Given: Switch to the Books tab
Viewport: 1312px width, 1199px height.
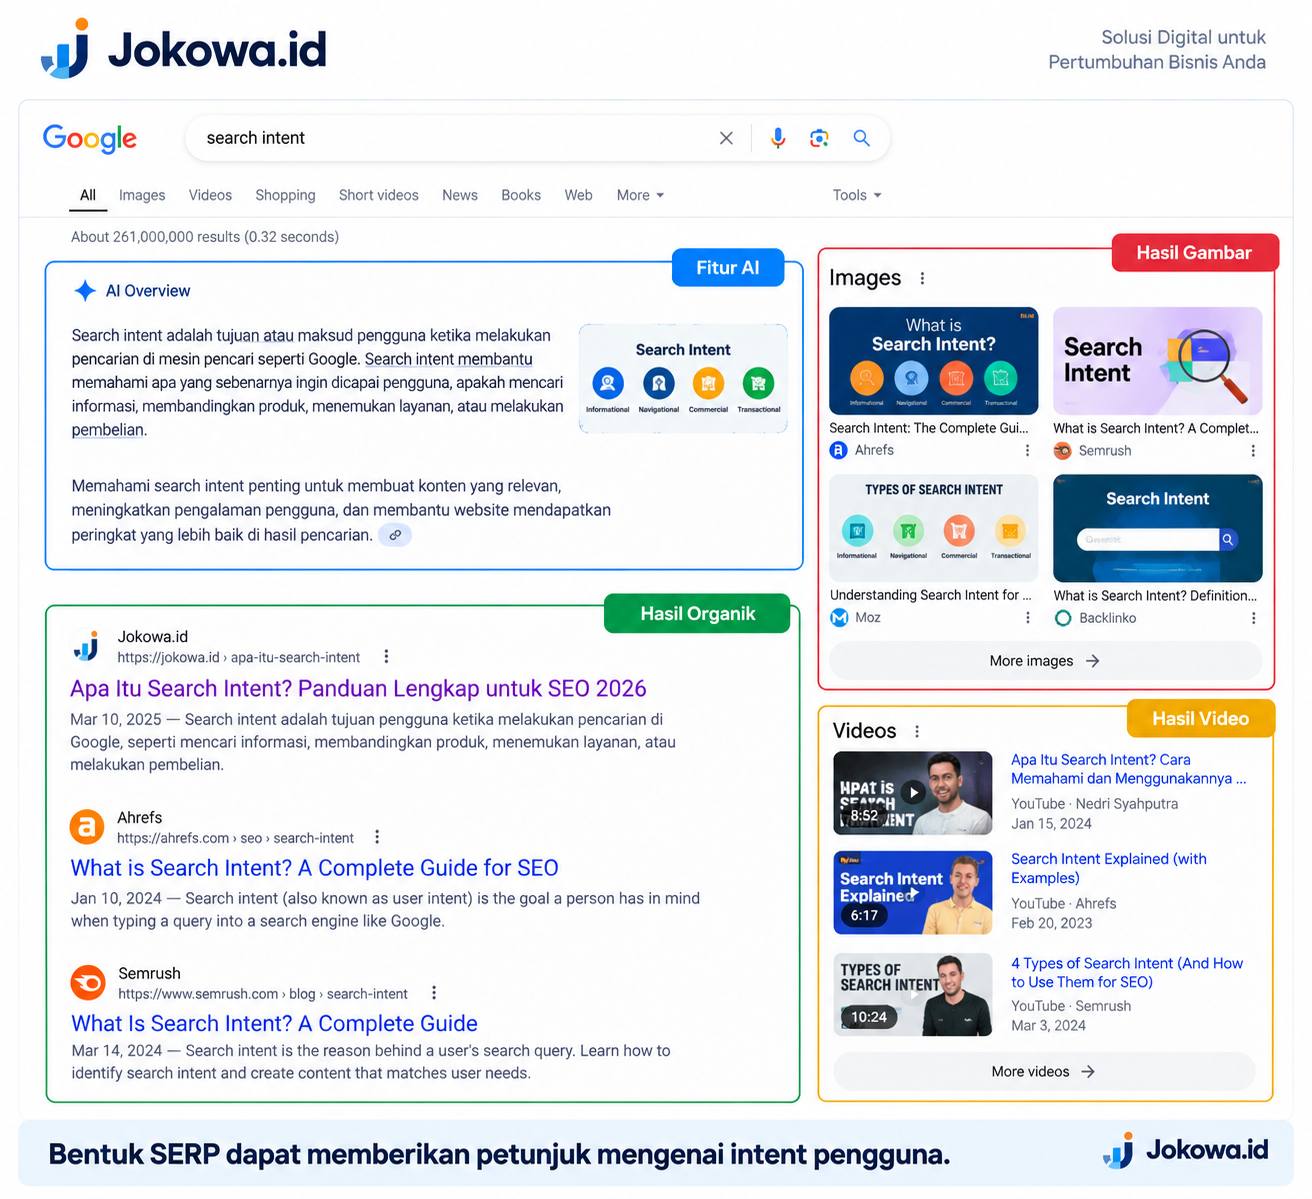Looking at the screenshot, I should [x=521, y=195].
